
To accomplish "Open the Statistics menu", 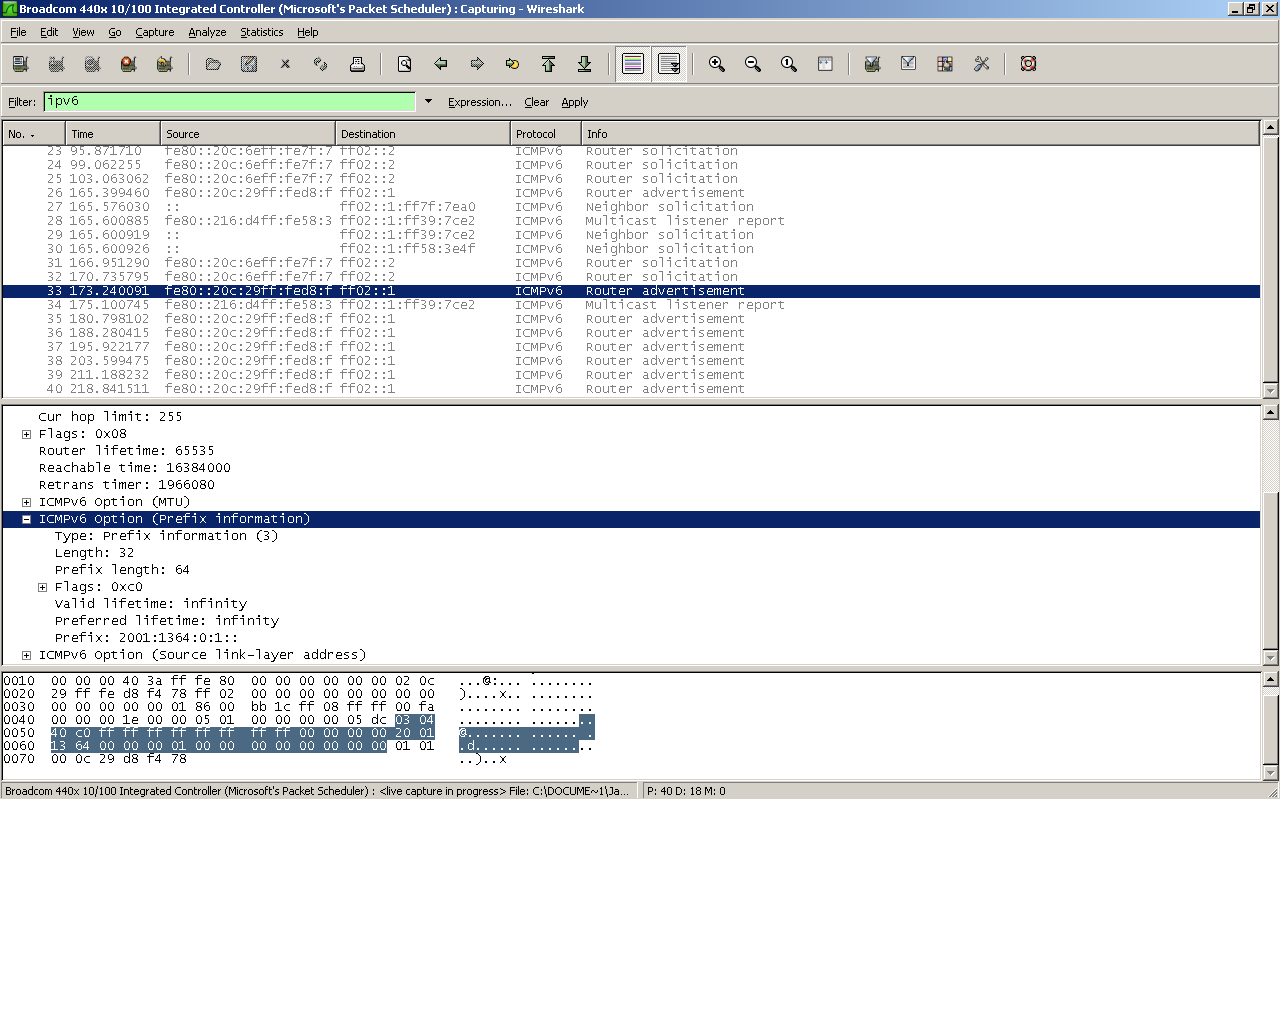I will (261, 32).
